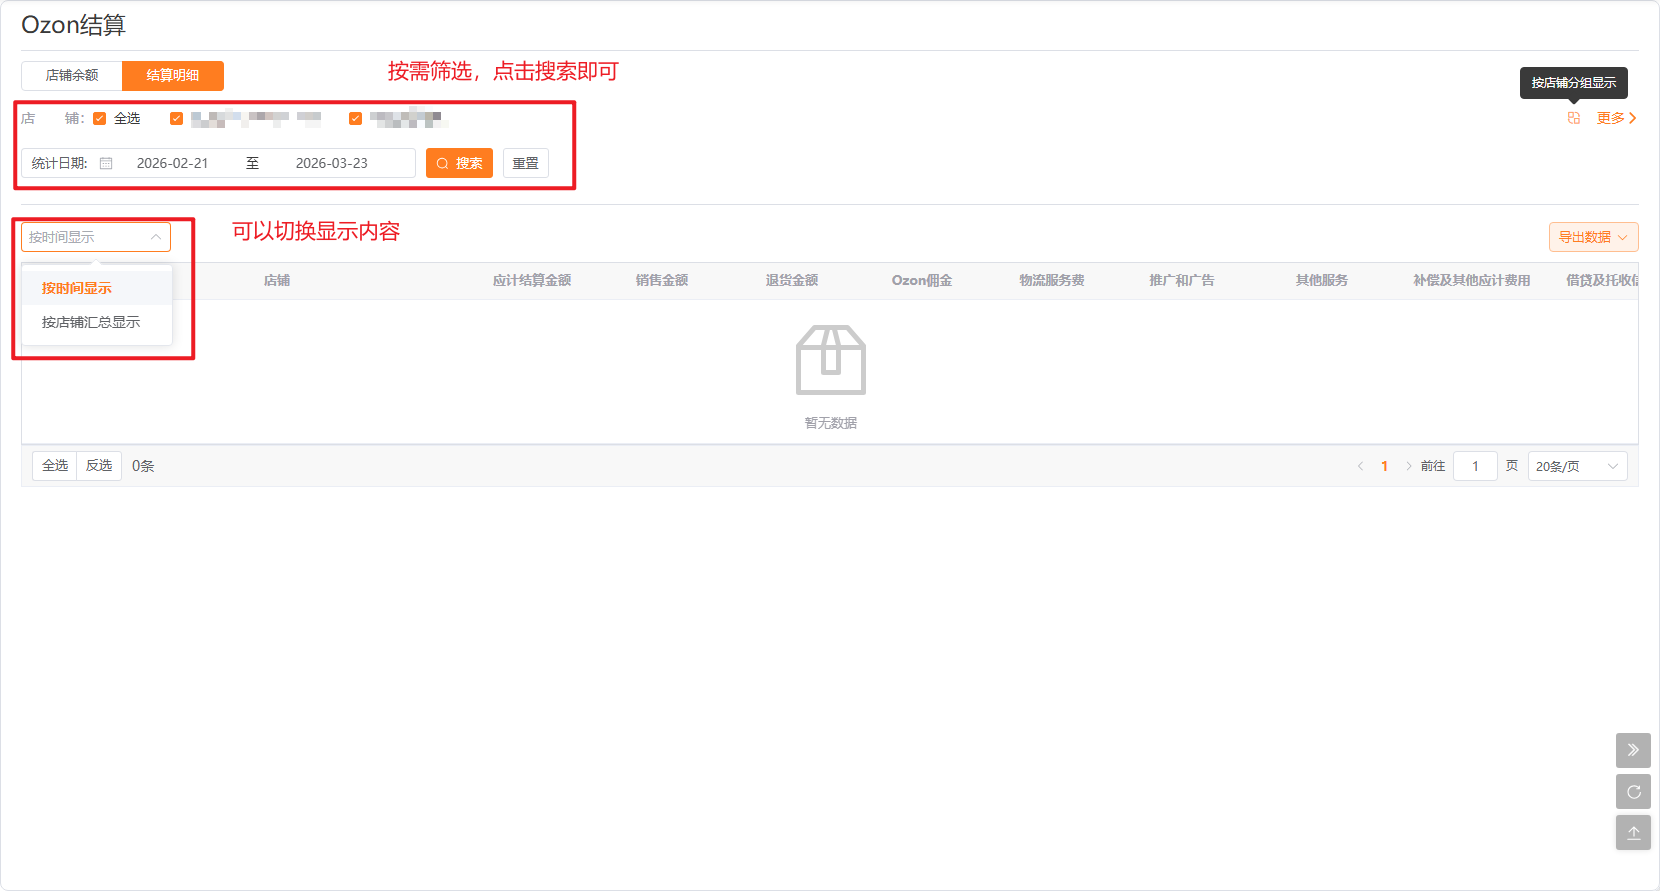The height and width of the screenshot is (891, 1660).
Task: Uncheck the second blurred store checkbox
Action: (x=355, y=119)
